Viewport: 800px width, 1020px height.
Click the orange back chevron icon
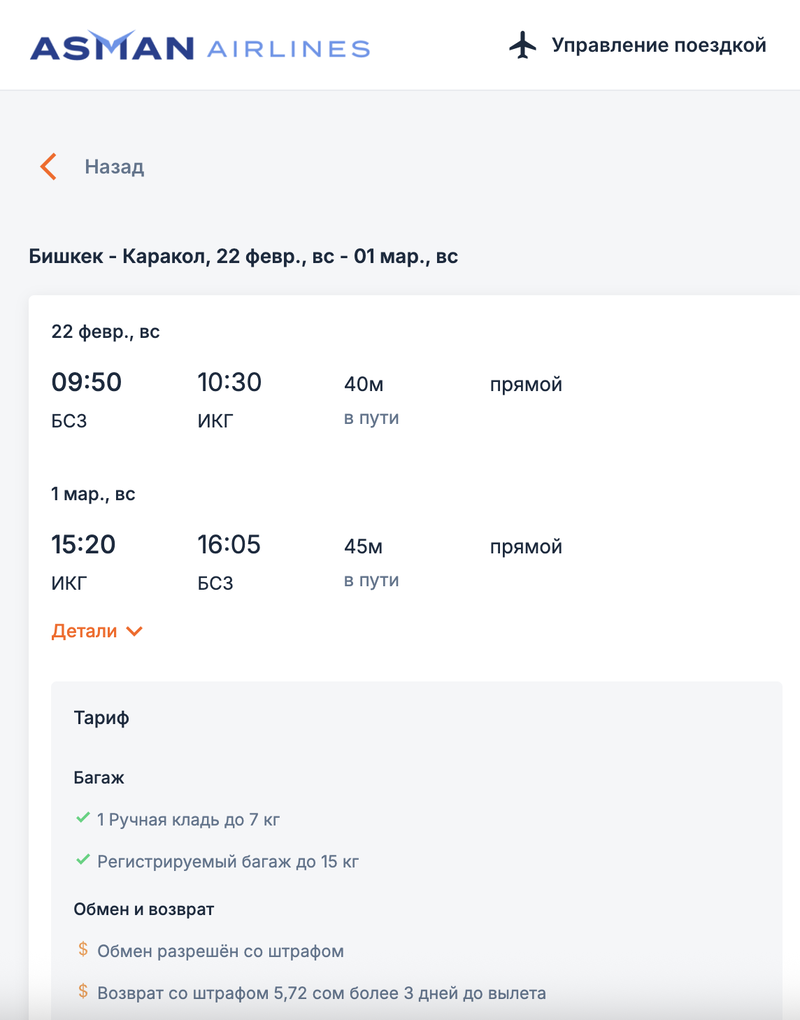48,167
